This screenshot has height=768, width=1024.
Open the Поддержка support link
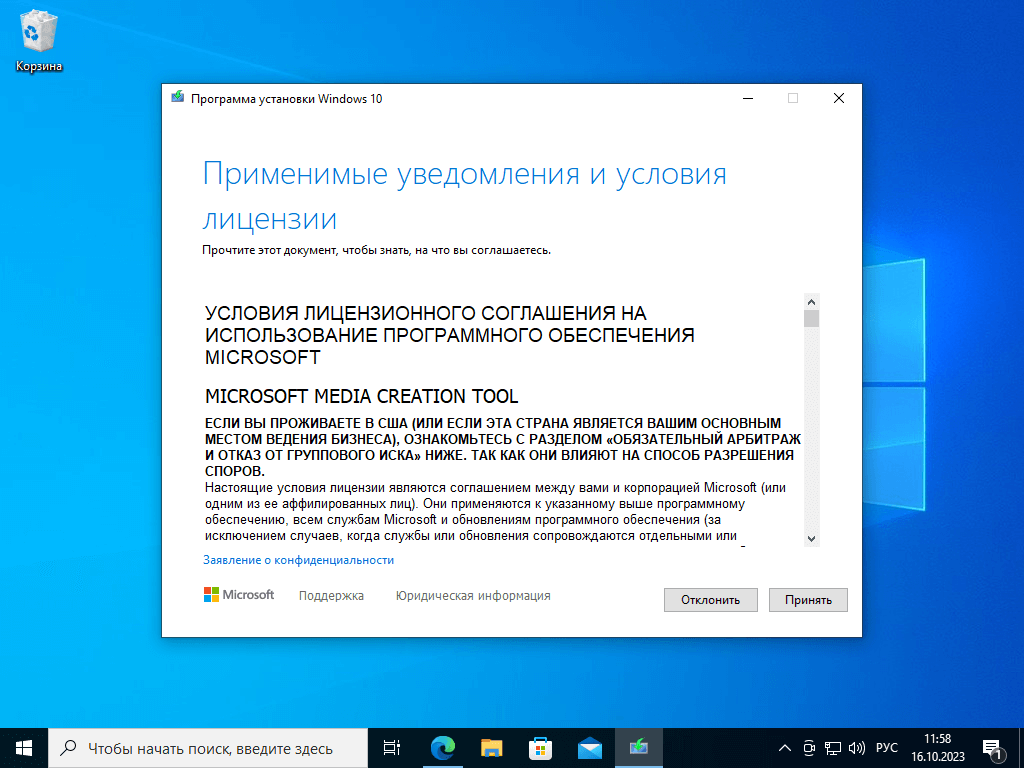pyautogui.click(x=331, y=596)
